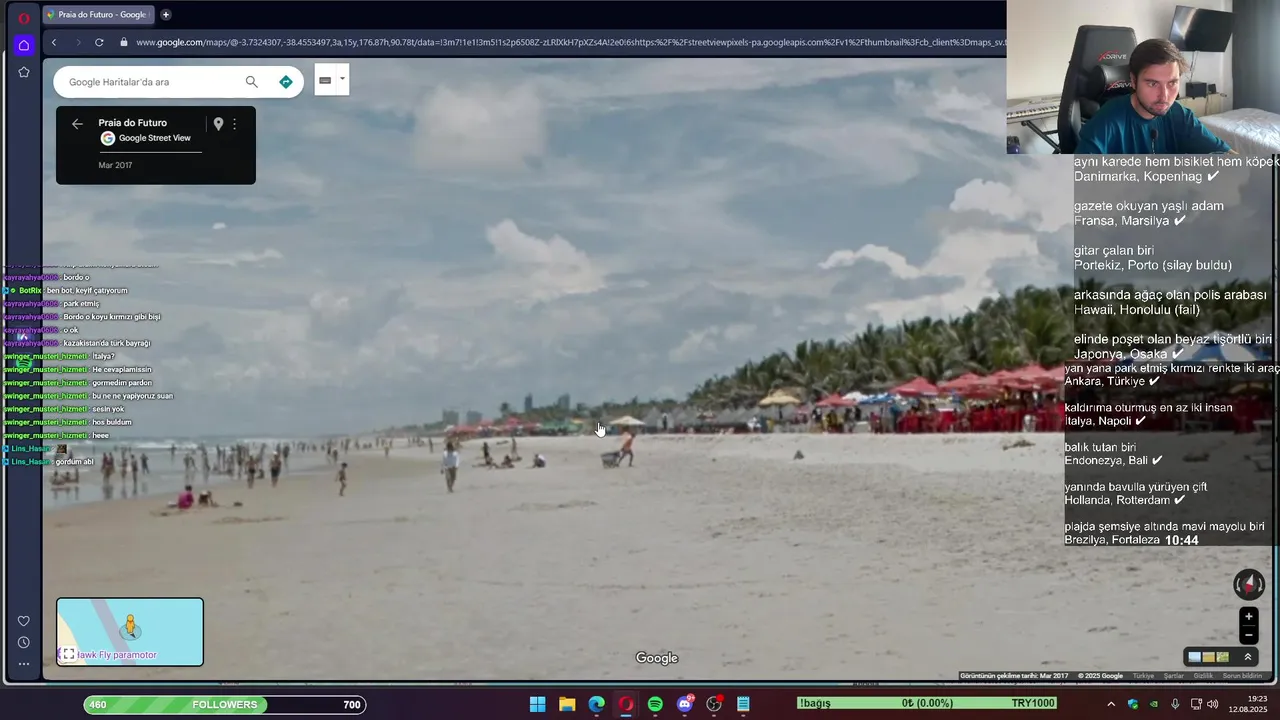Expand the keyboard input tools dropdown arrow
Viewport: 1280px width, 720px height.
pos(342,79)
